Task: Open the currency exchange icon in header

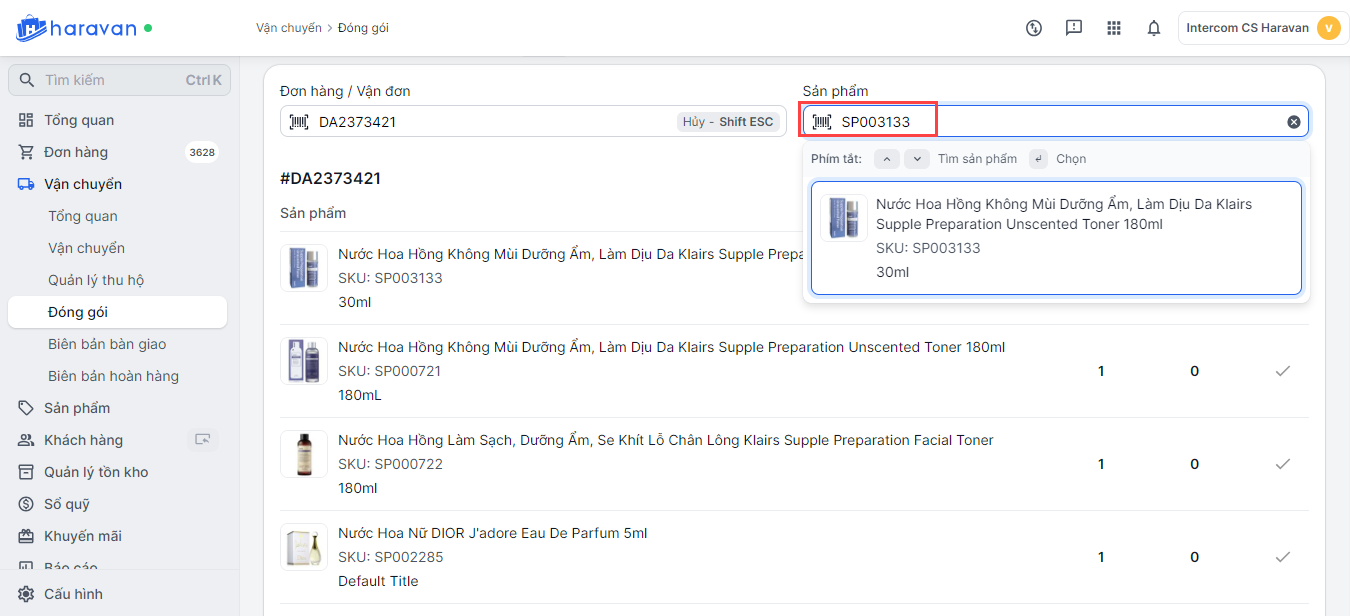Action: coord(1034,28)
